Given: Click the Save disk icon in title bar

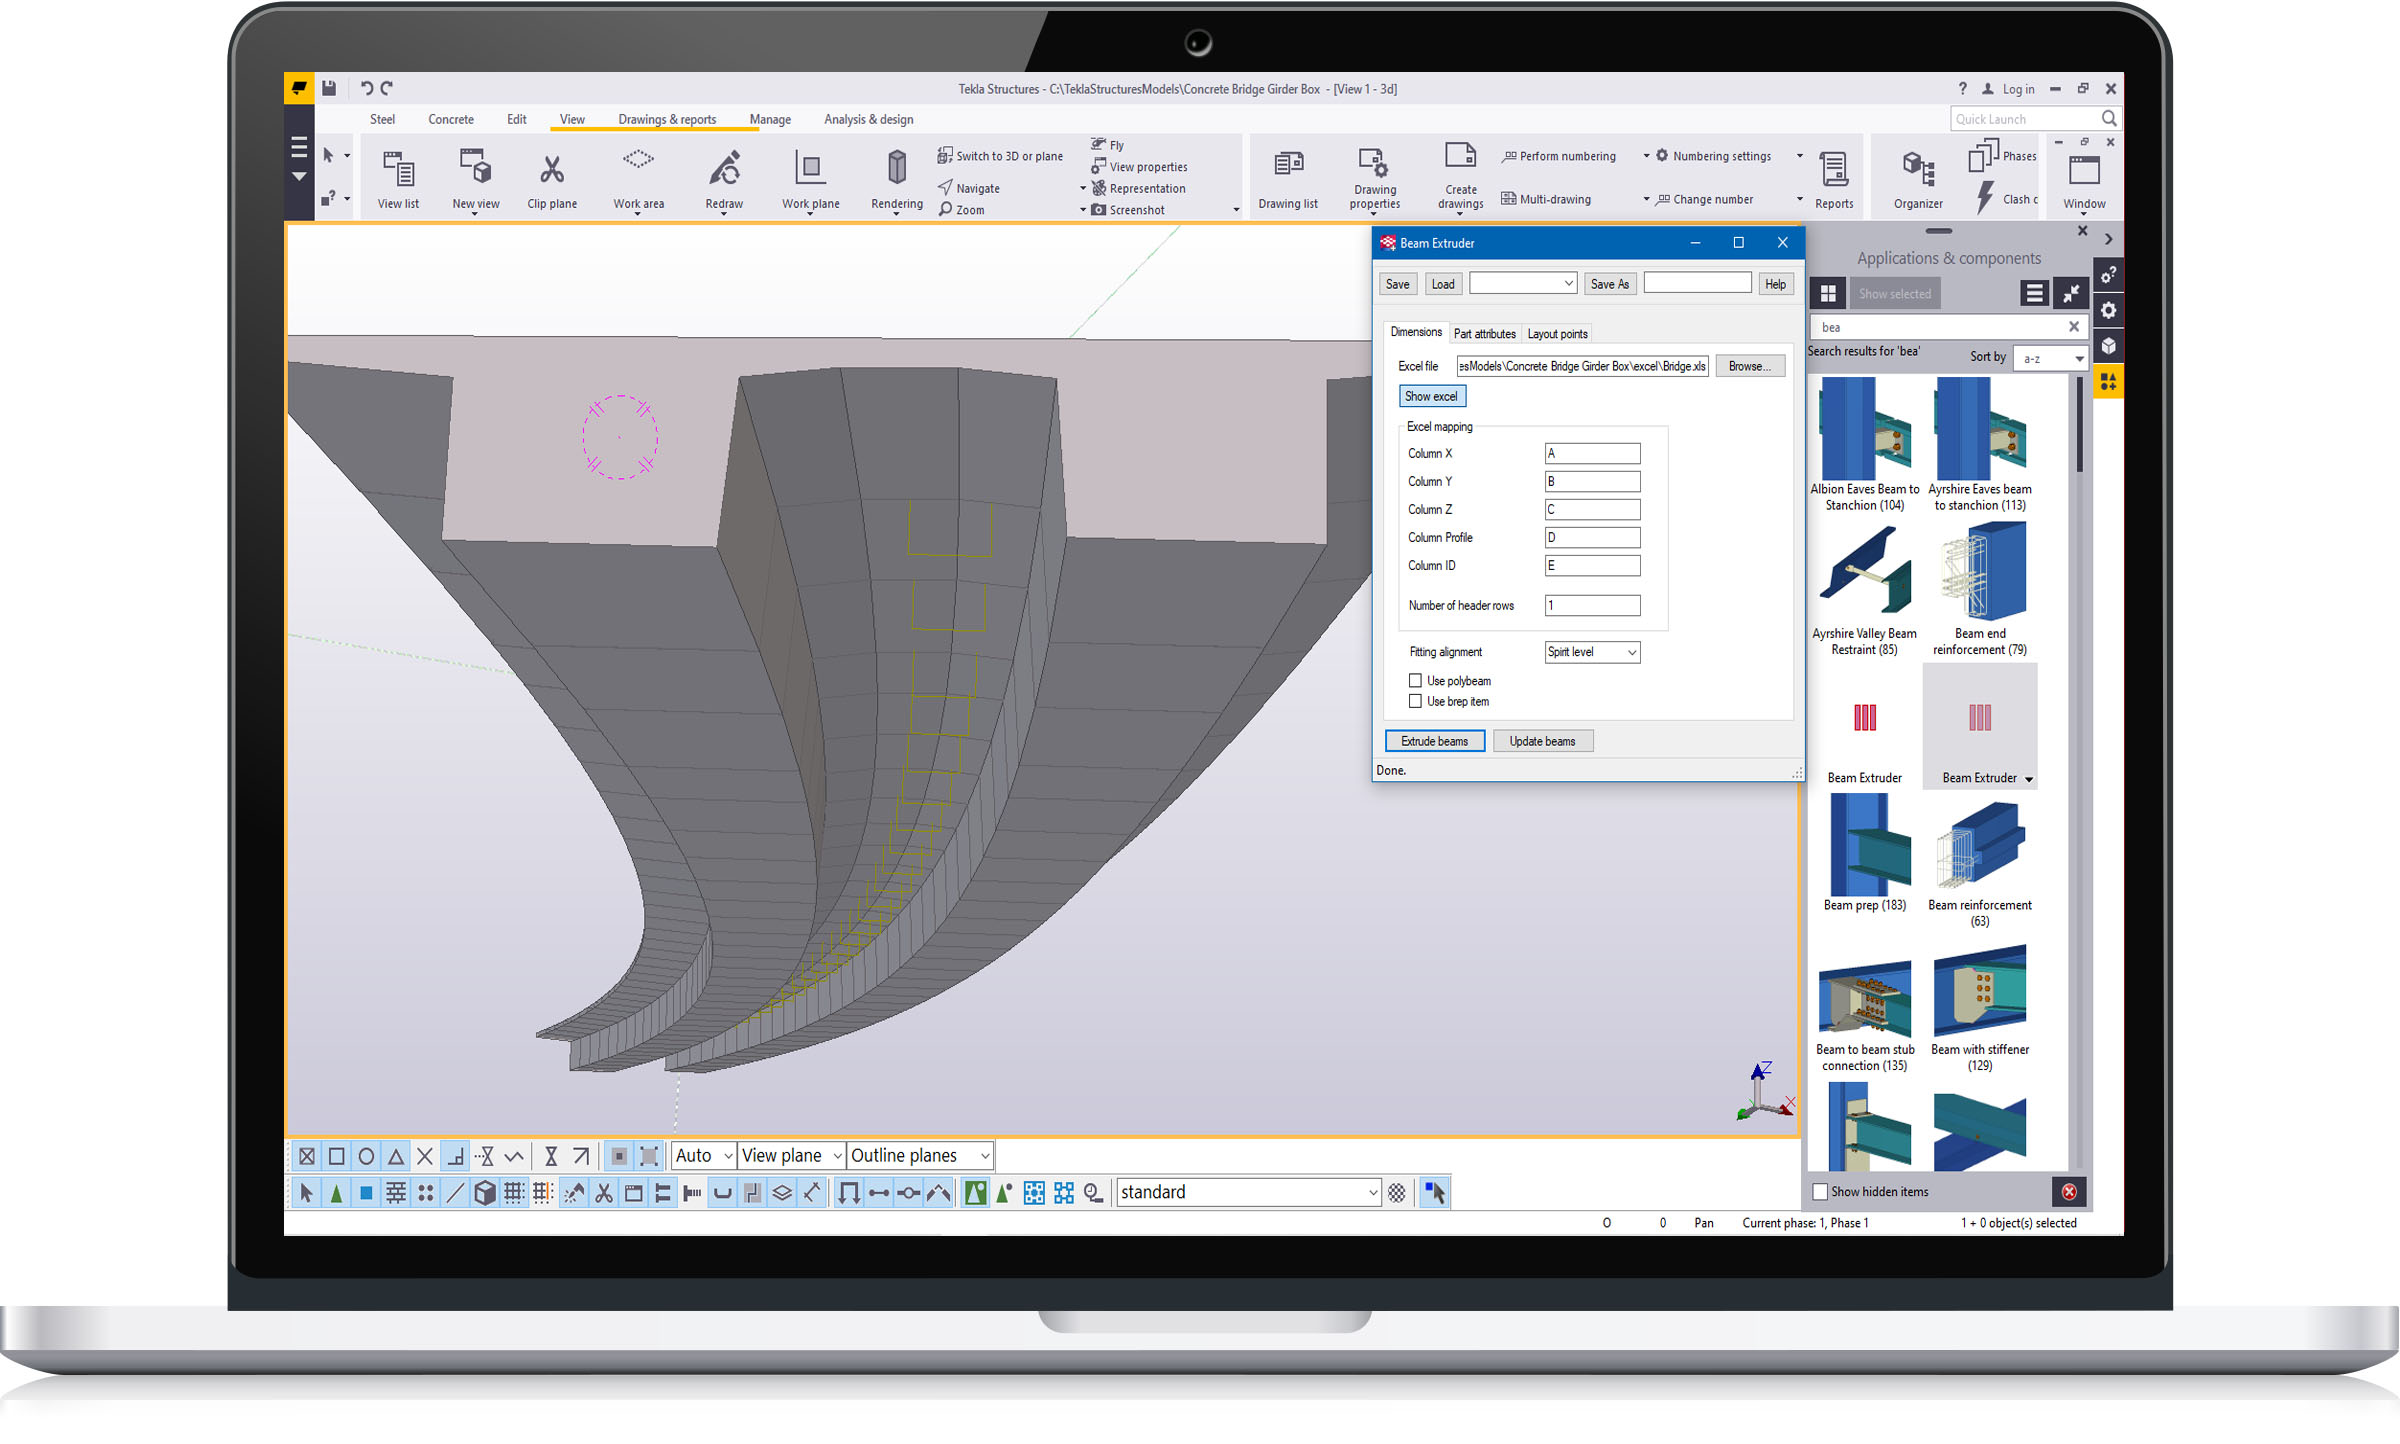Looking at the screenshot, I should click(x=329, y=88).
